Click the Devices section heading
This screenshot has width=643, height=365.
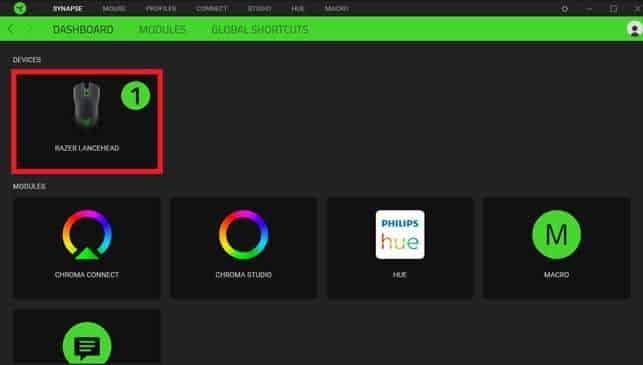[x=27, y=60]
